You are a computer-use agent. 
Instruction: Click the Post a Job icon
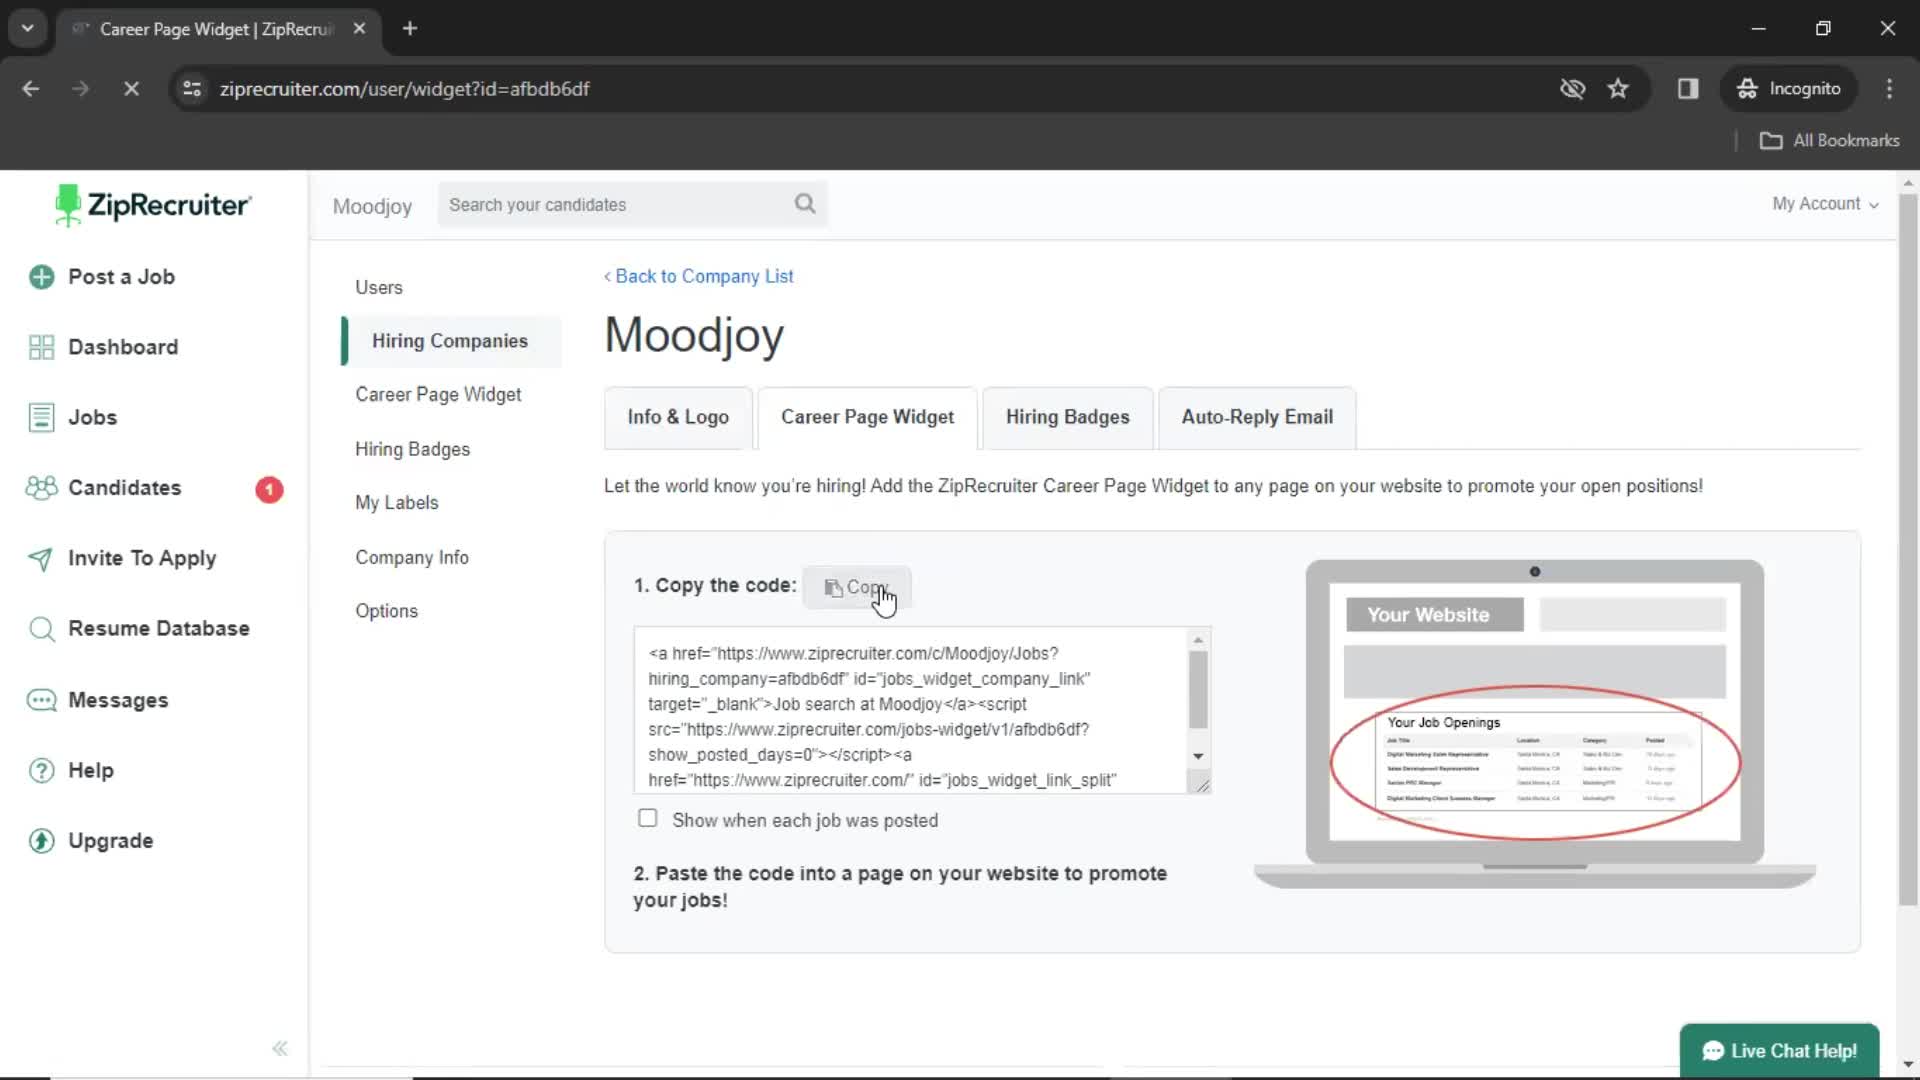(41, 277)
